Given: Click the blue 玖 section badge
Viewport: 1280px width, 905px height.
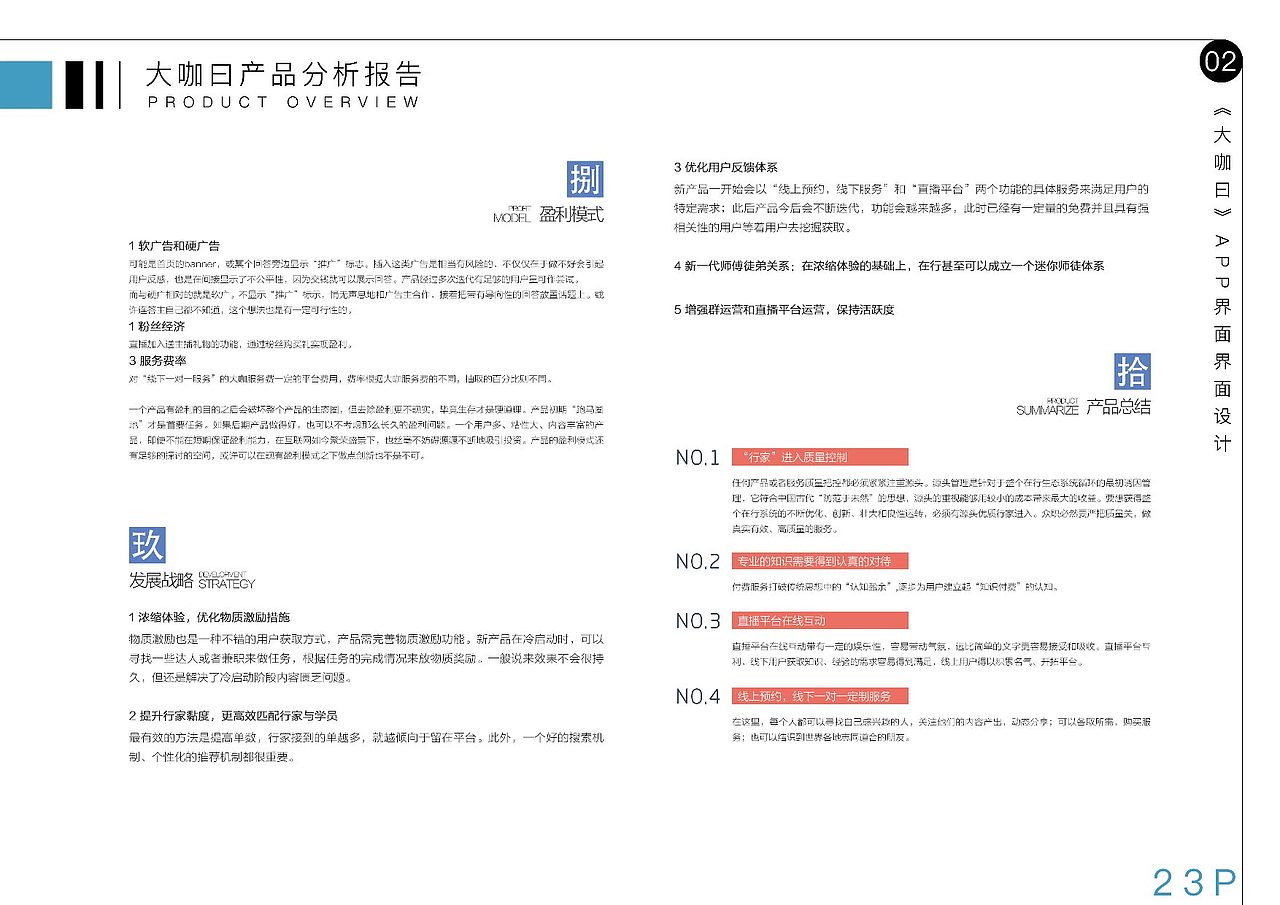Looking at the screenshot, I should [147, 544].
